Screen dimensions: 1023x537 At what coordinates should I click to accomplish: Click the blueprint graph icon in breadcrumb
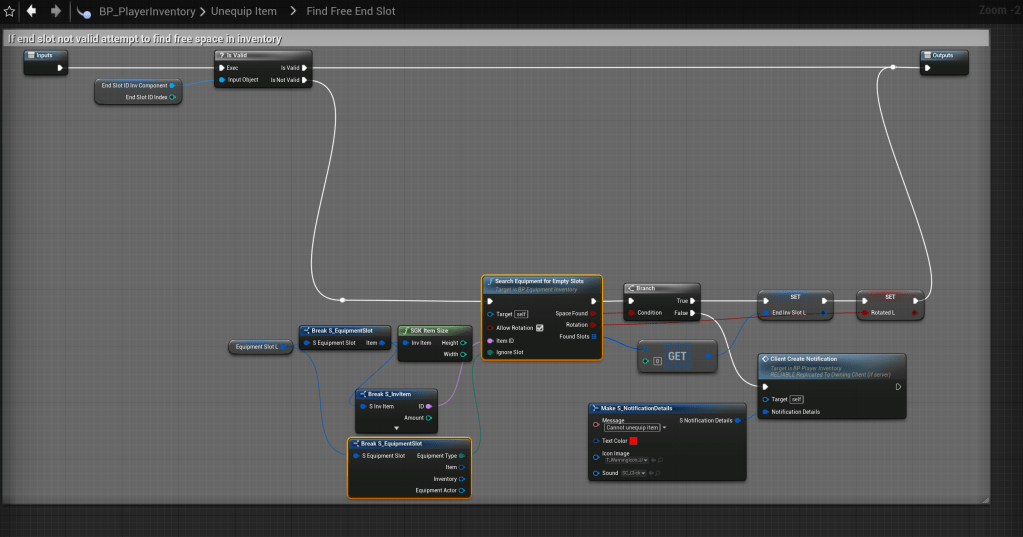tap(85, 11)
